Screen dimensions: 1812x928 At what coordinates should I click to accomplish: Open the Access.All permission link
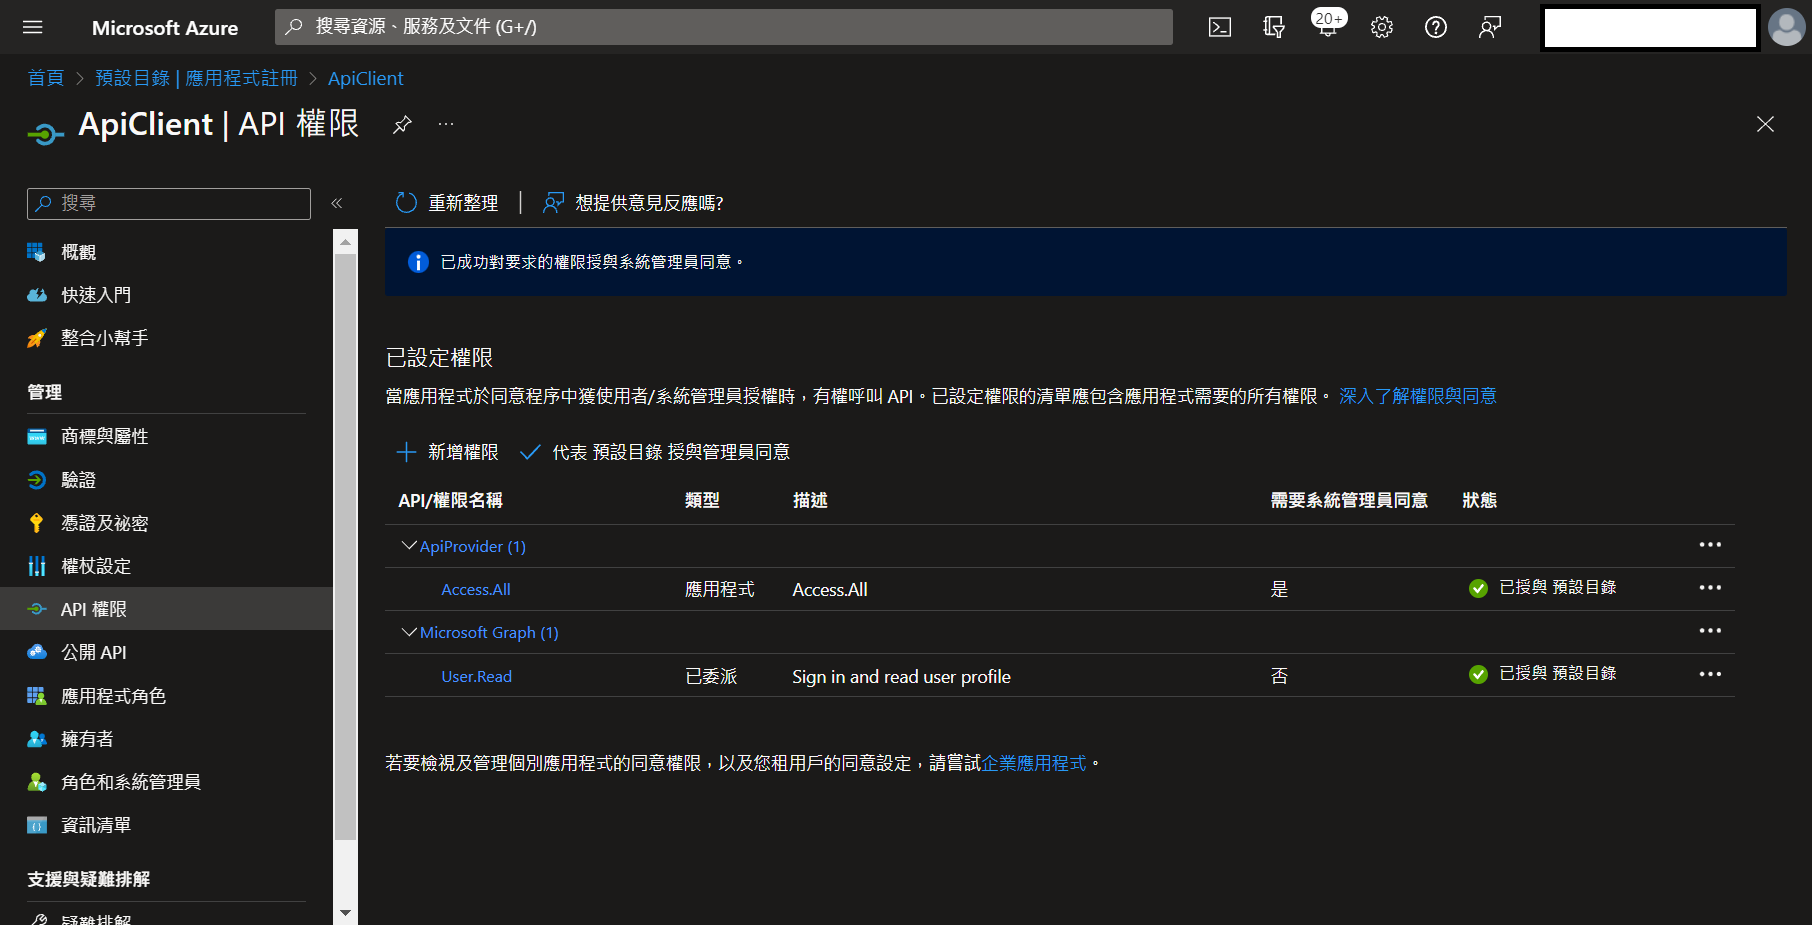tap(476, 590)
